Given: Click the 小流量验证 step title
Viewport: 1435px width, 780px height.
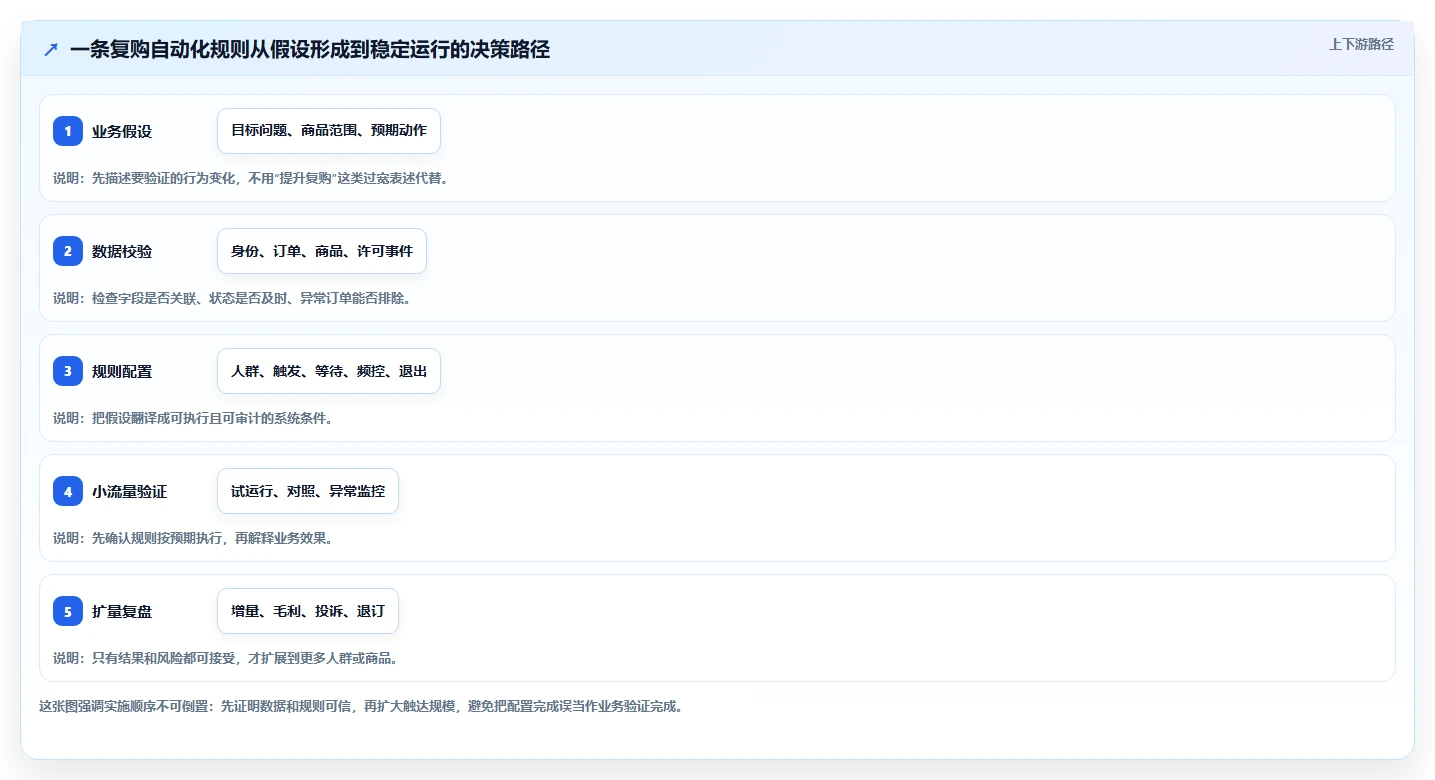Looking at the screenshot, I should click(130, 491).
